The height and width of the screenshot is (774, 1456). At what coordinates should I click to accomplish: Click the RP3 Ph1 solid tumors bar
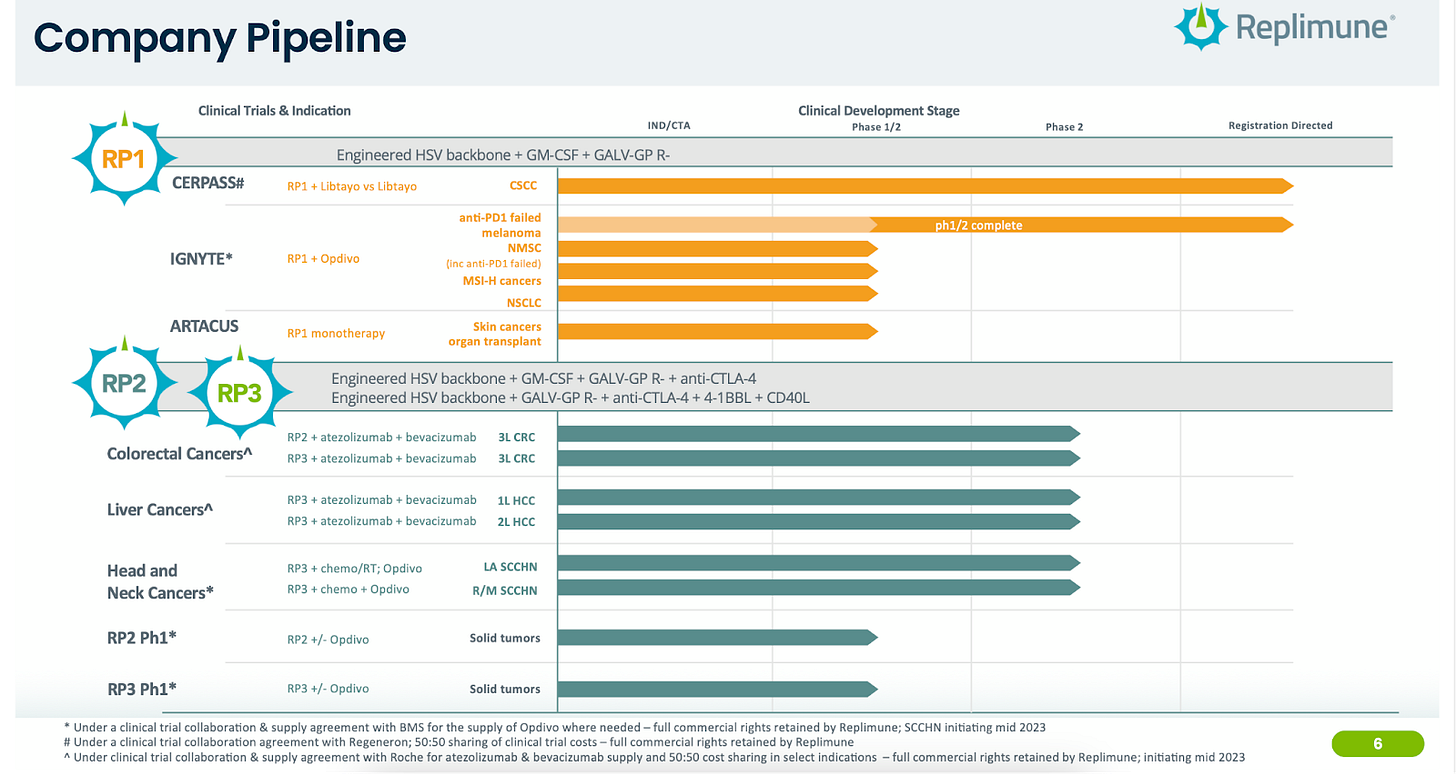coord(717,688)
